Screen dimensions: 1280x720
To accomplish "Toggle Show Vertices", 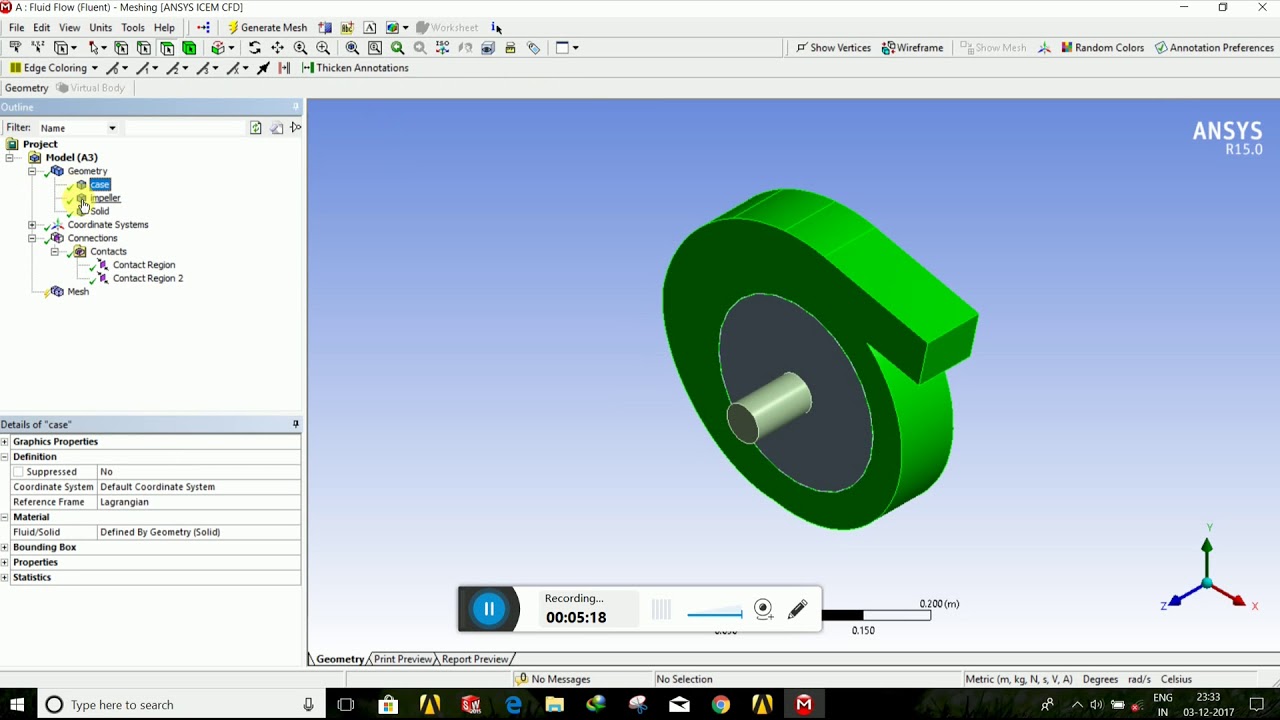I will (833, 48).
